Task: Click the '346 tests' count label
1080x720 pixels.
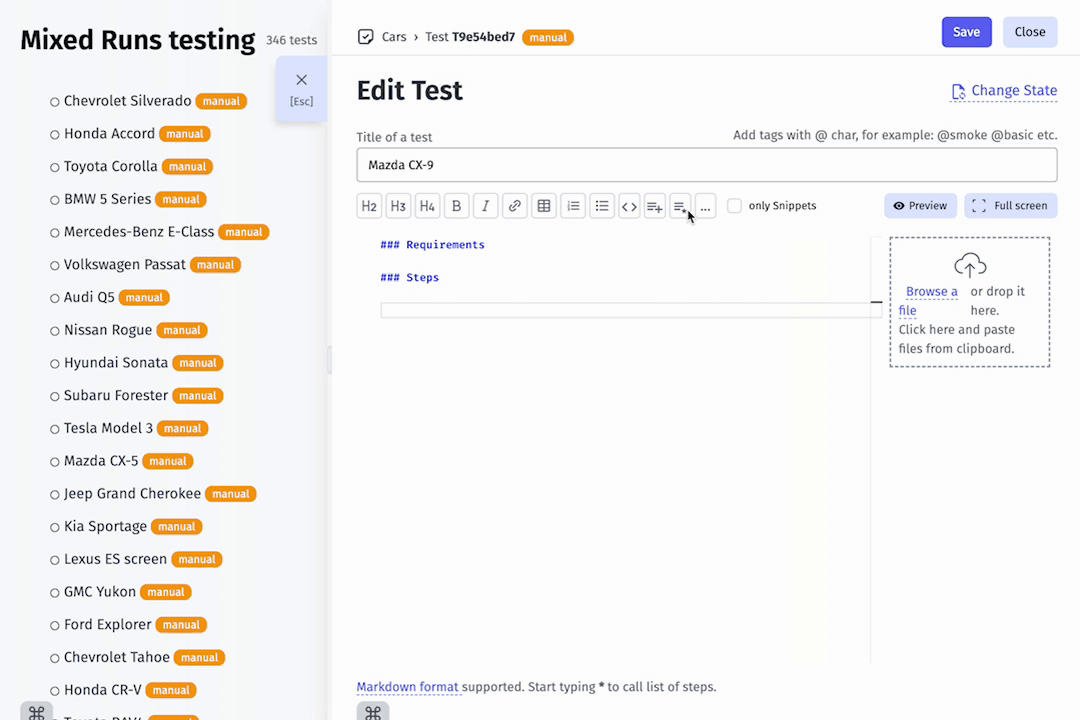Action: 291,41
